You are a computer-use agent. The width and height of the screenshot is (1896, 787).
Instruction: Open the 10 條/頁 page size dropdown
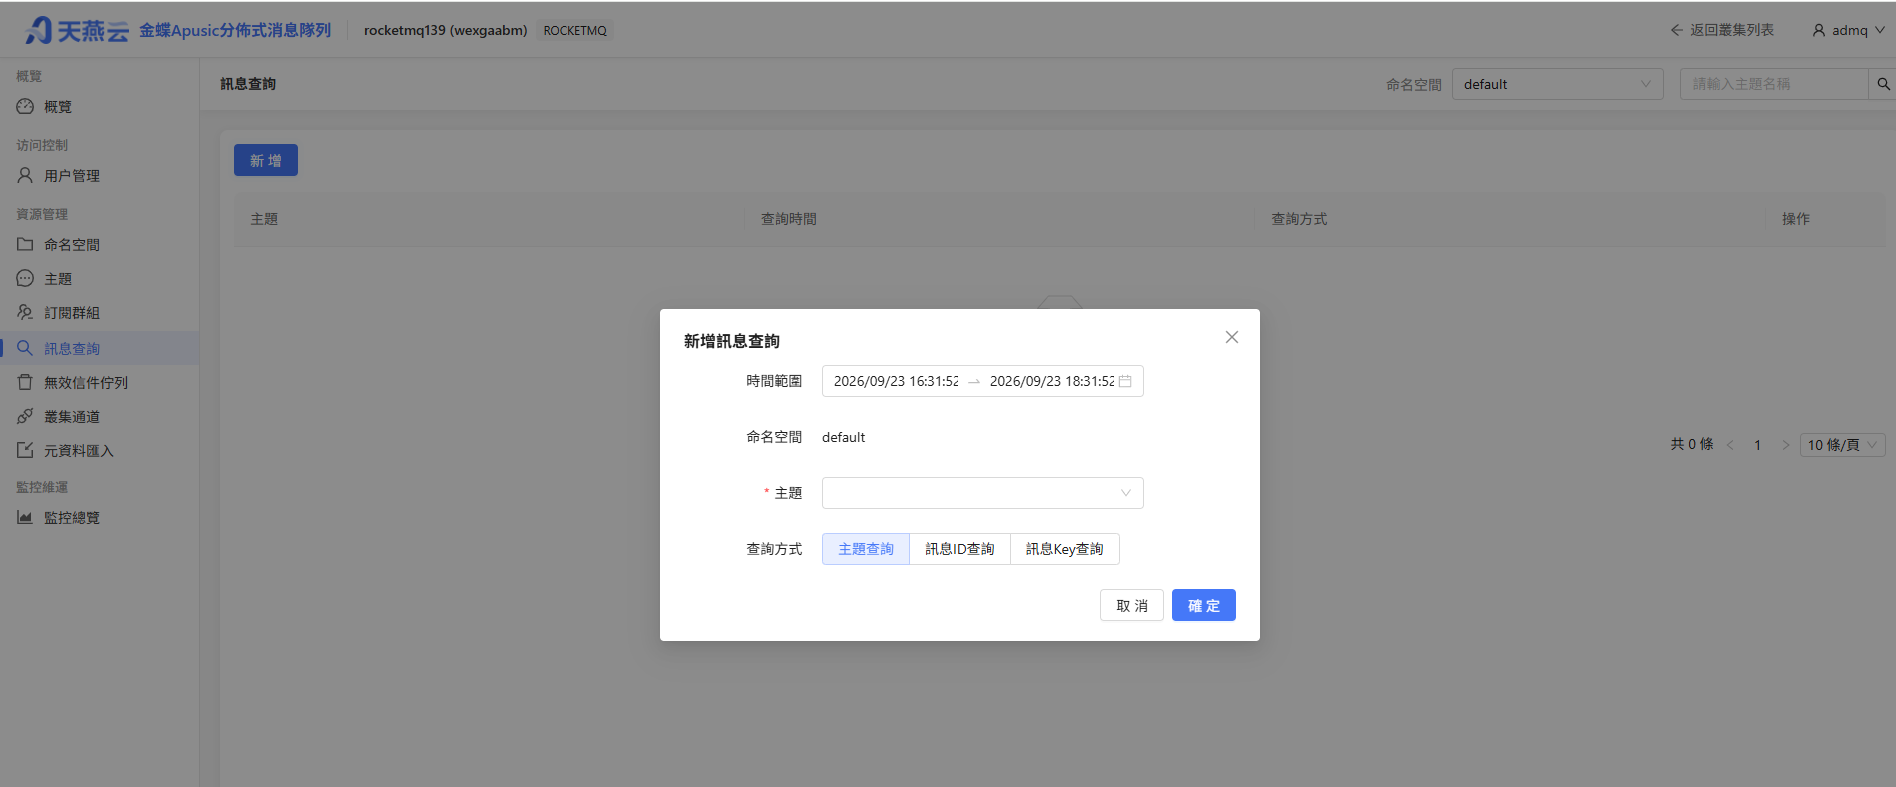point(1843,445)
